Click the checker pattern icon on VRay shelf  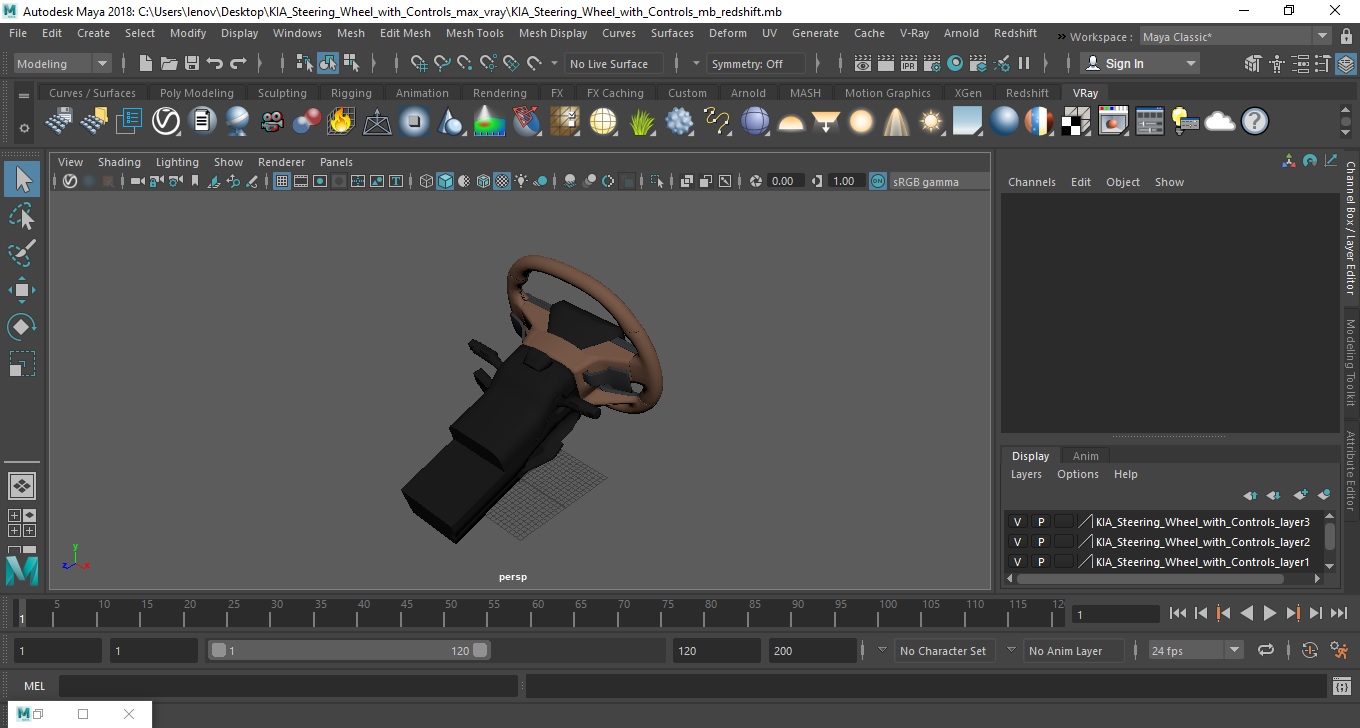point(1076,122)
